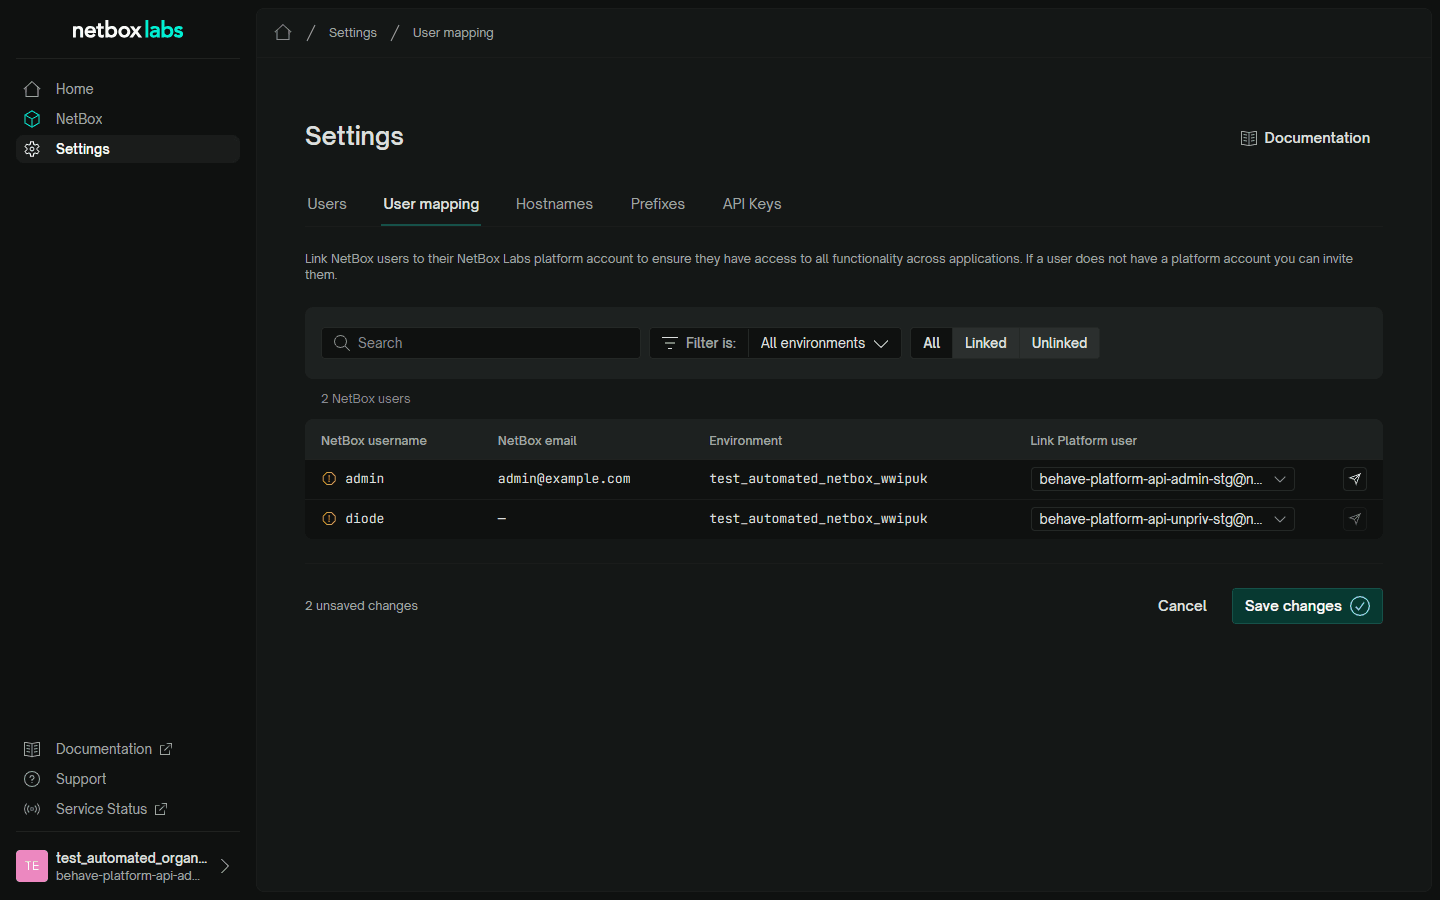
Task: Select the User mapping tab
Action: click(431, 204)
